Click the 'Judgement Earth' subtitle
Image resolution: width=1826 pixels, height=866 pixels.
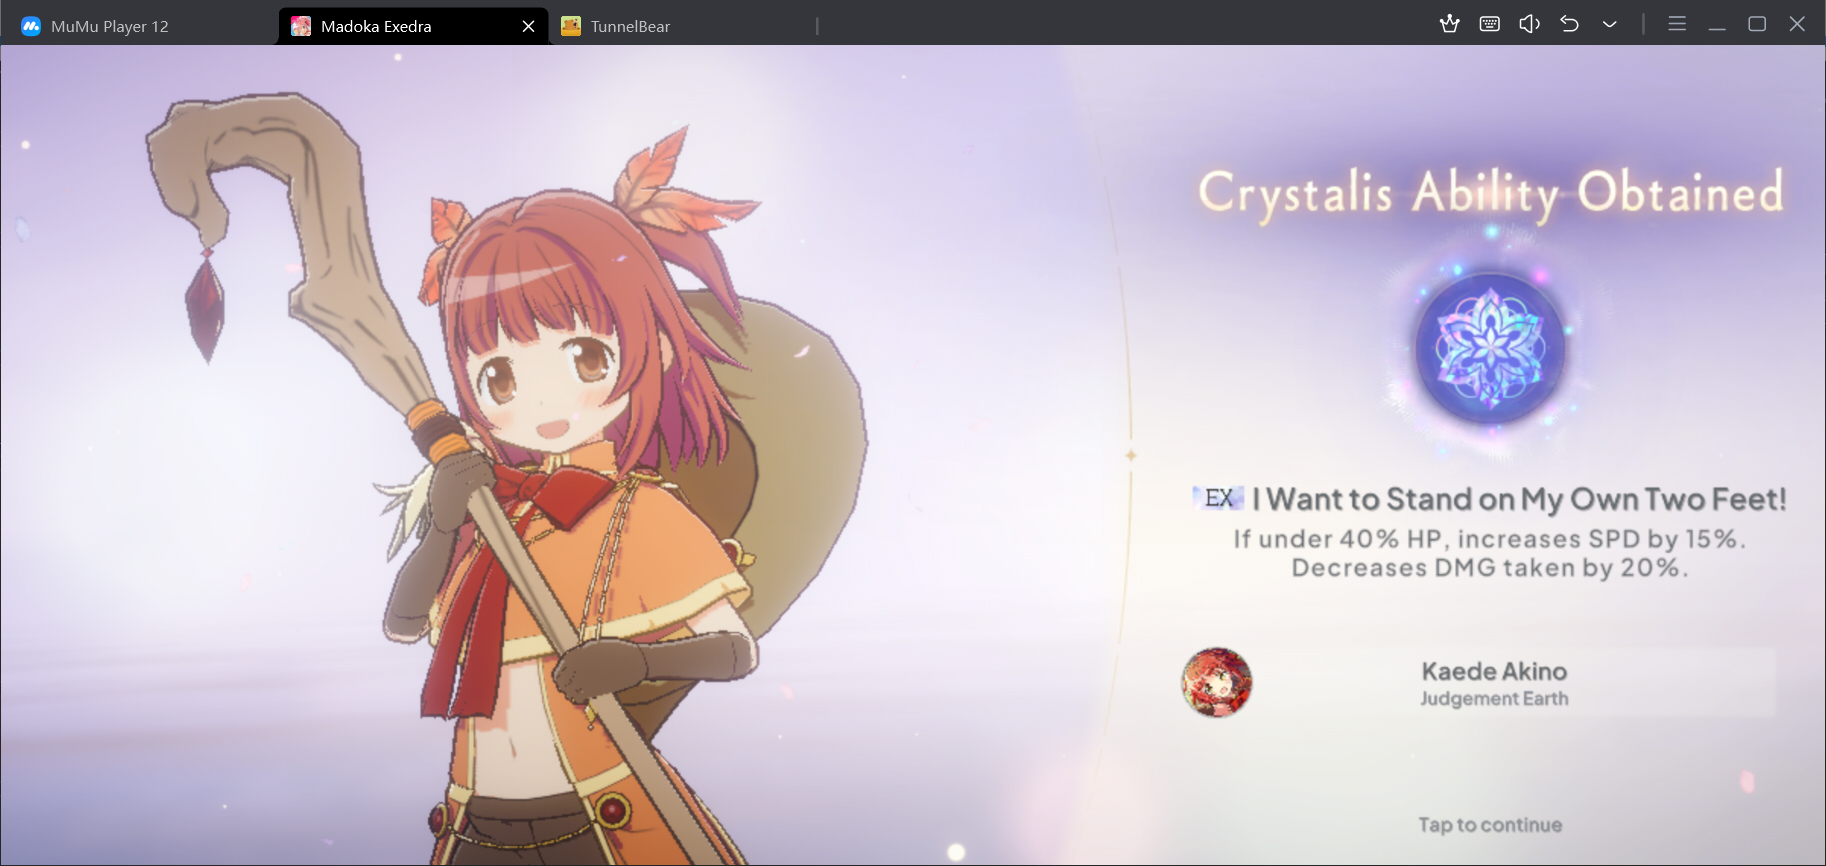pyautogui.click(x=1494, y=699)
